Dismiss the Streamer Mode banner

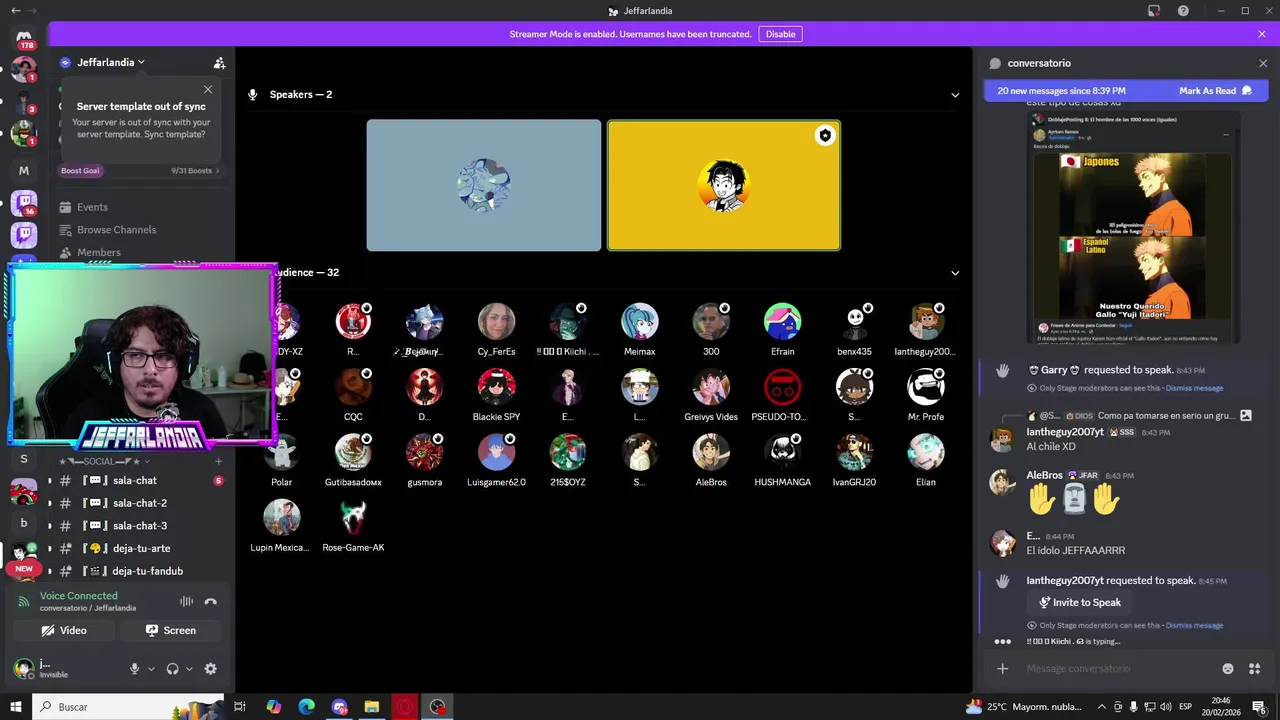click(x=1262, y=34)
